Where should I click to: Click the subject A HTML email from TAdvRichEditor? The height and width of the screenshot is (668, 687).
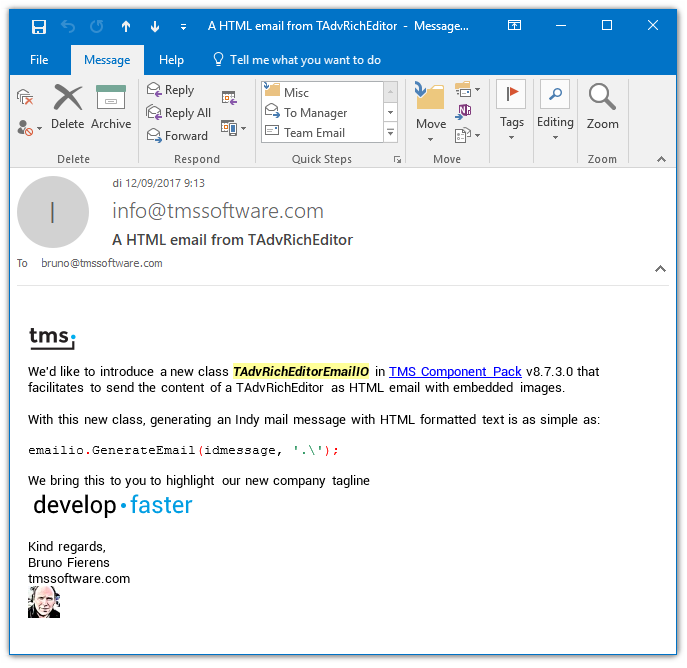pyautogui.click(x=232, y=240)
